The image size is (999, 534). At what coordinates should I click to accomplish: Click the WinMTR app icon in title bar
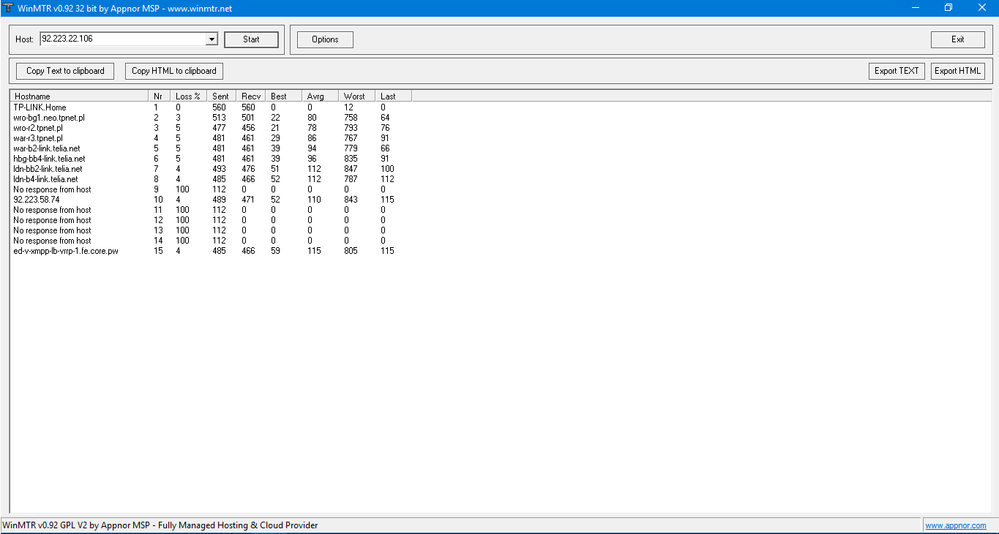coord(8,7)
